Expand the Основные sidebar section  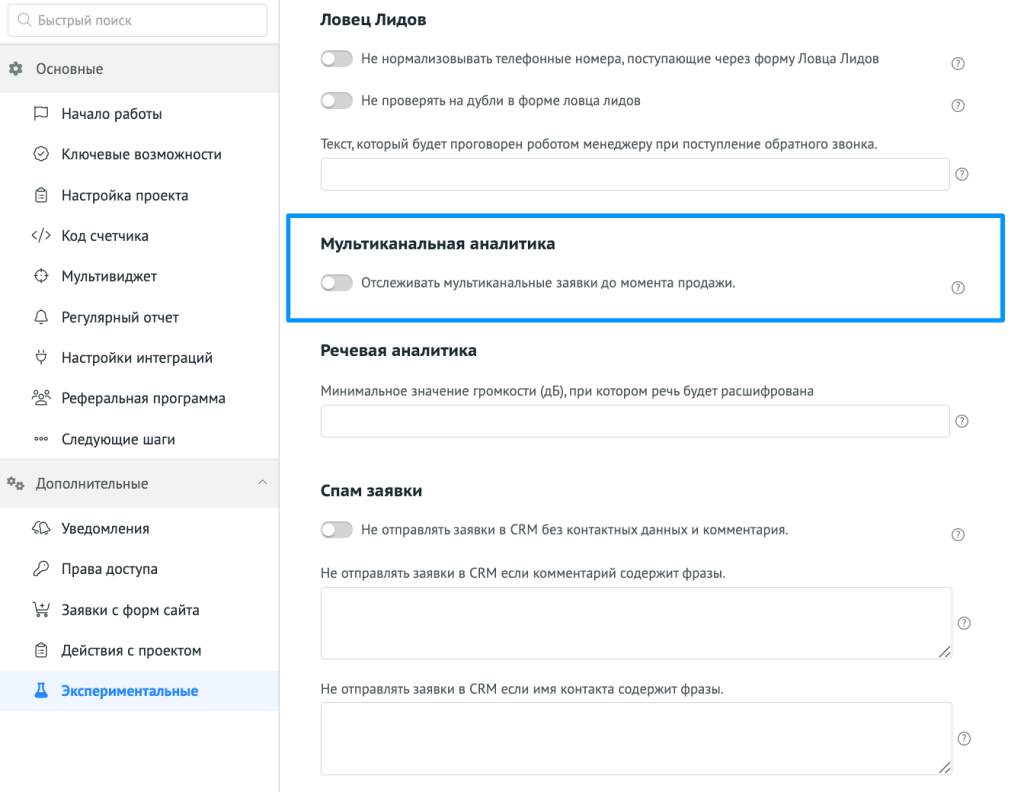[x=69, y=69]
